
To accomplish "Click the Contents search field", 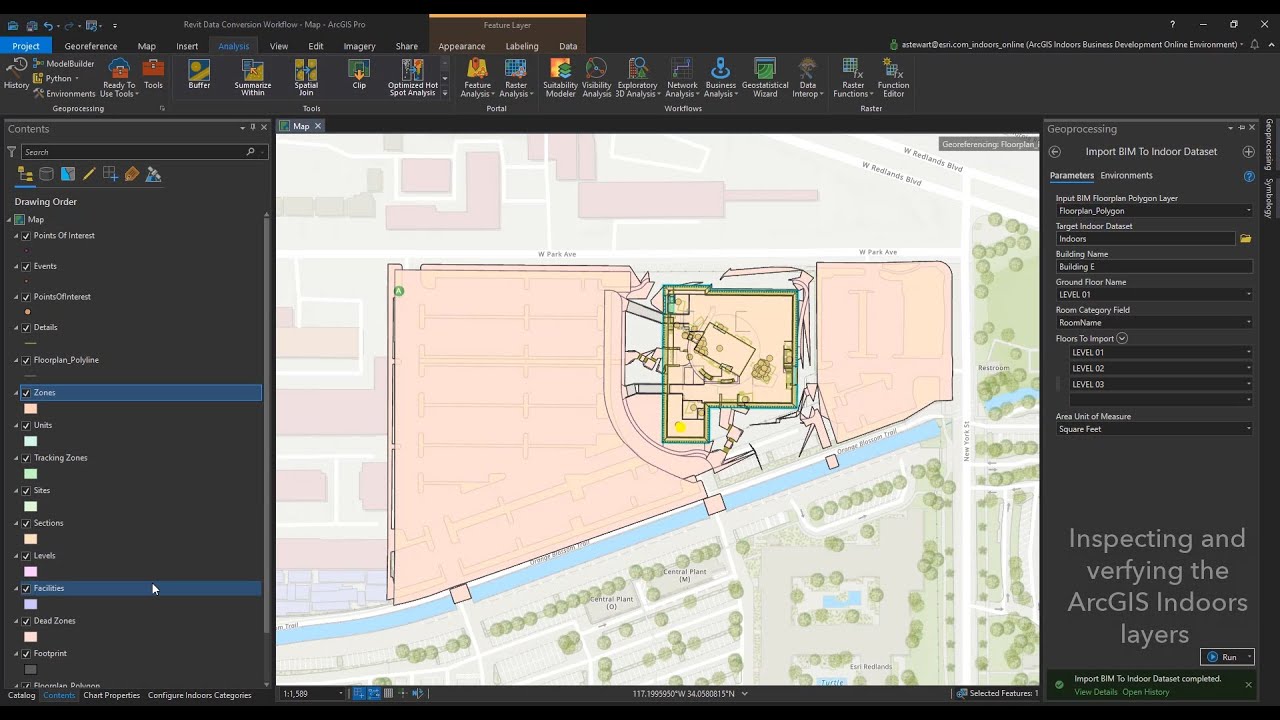I will (x=133, y=152).
